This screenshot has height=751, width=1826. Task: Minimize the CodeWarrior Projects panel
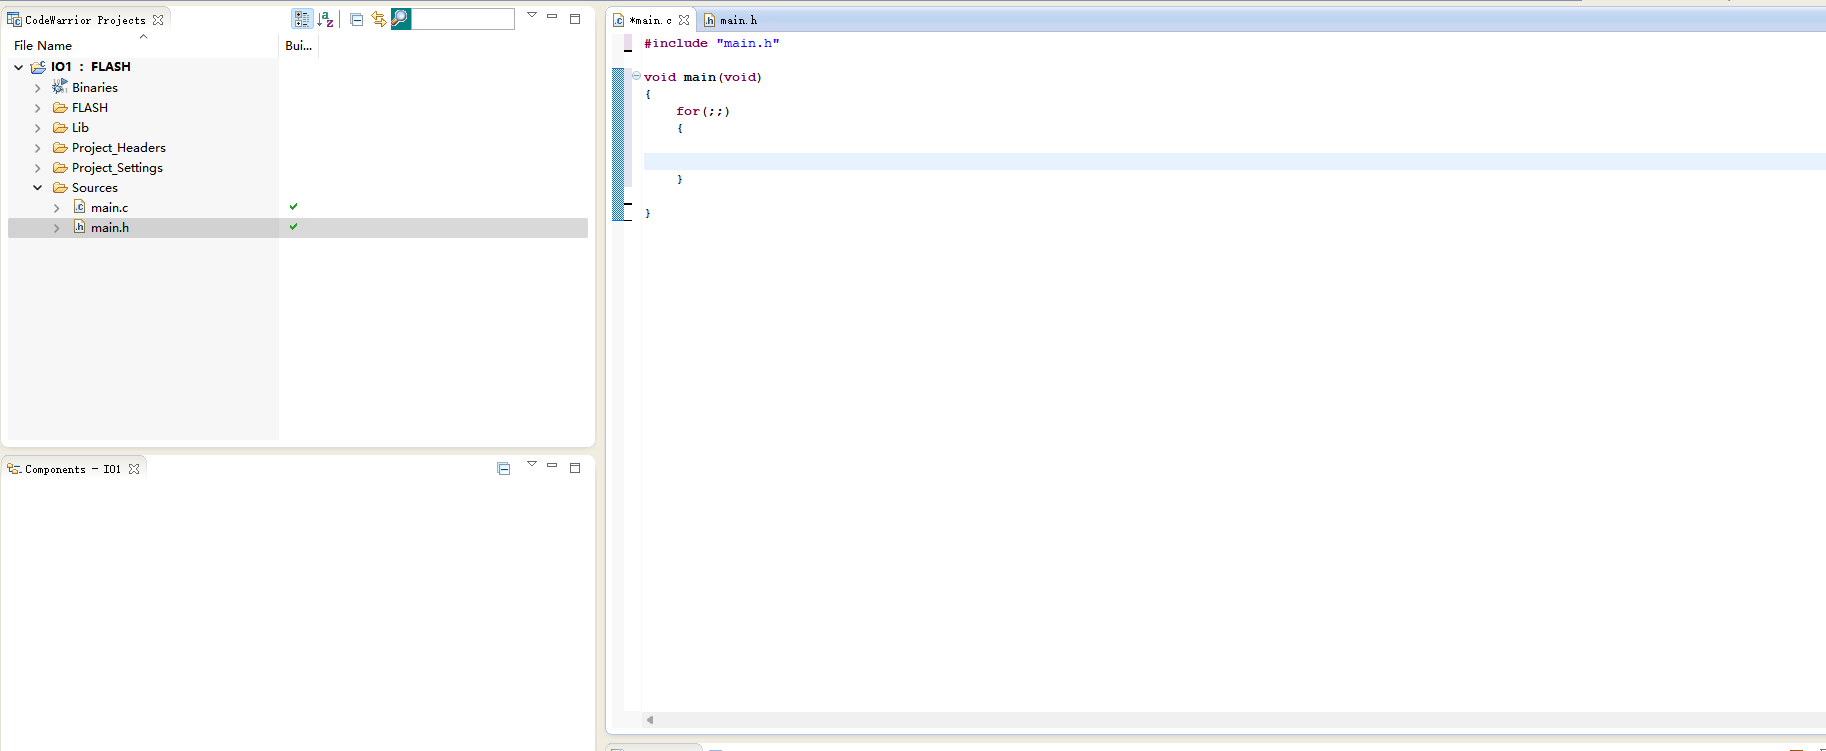pos(552,16)
